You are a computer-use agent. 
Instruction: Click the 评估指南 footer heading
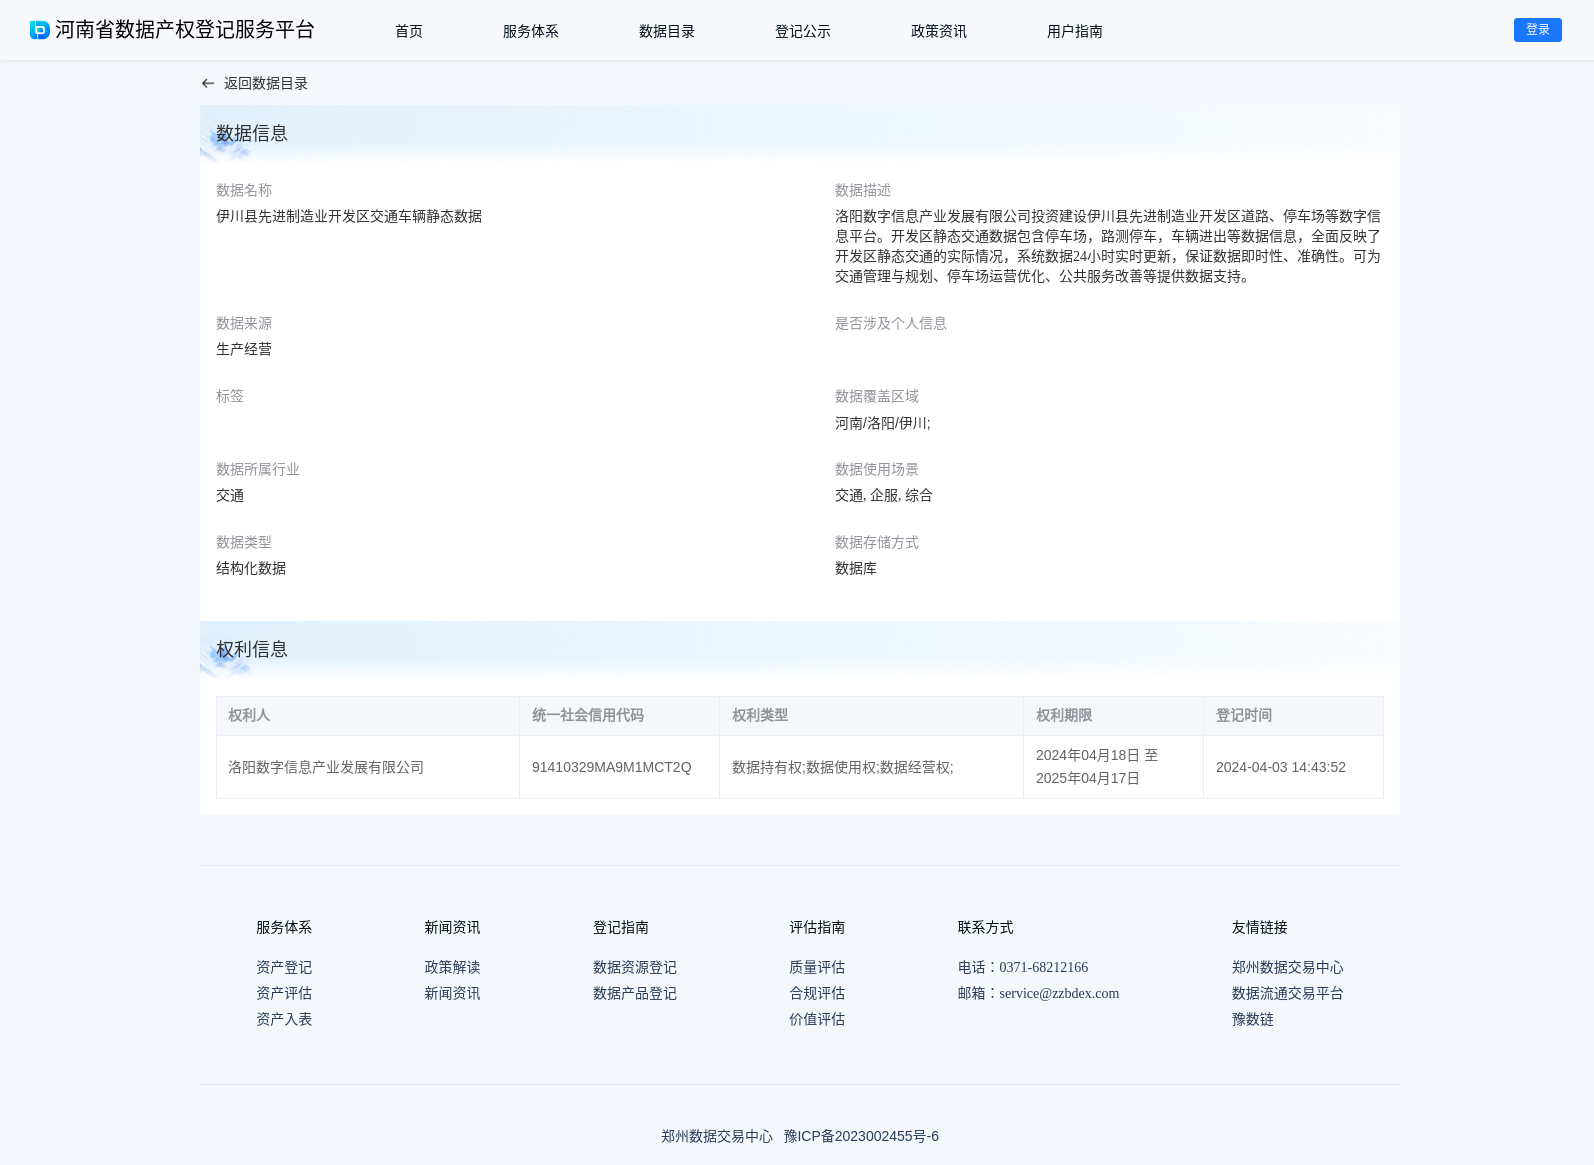point(817,927)
